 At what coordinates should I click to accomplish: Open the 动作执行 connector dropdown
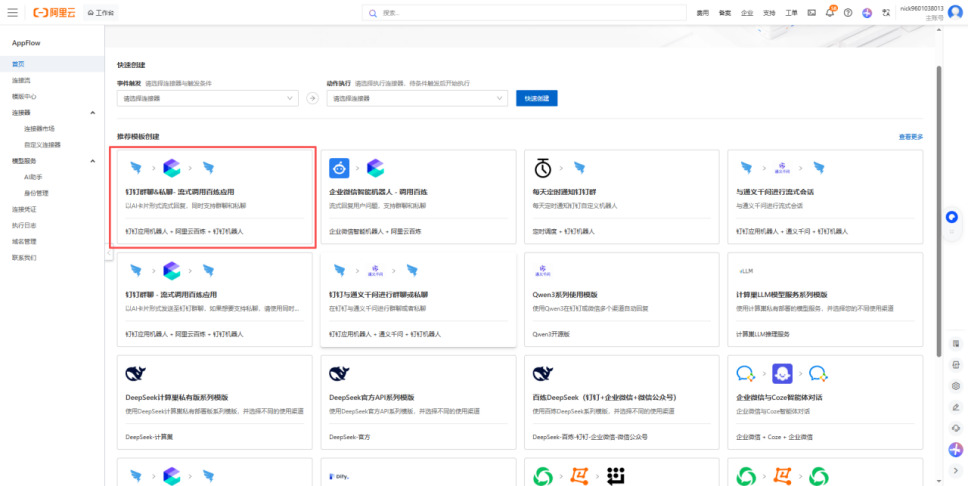(x=417, y=98)
